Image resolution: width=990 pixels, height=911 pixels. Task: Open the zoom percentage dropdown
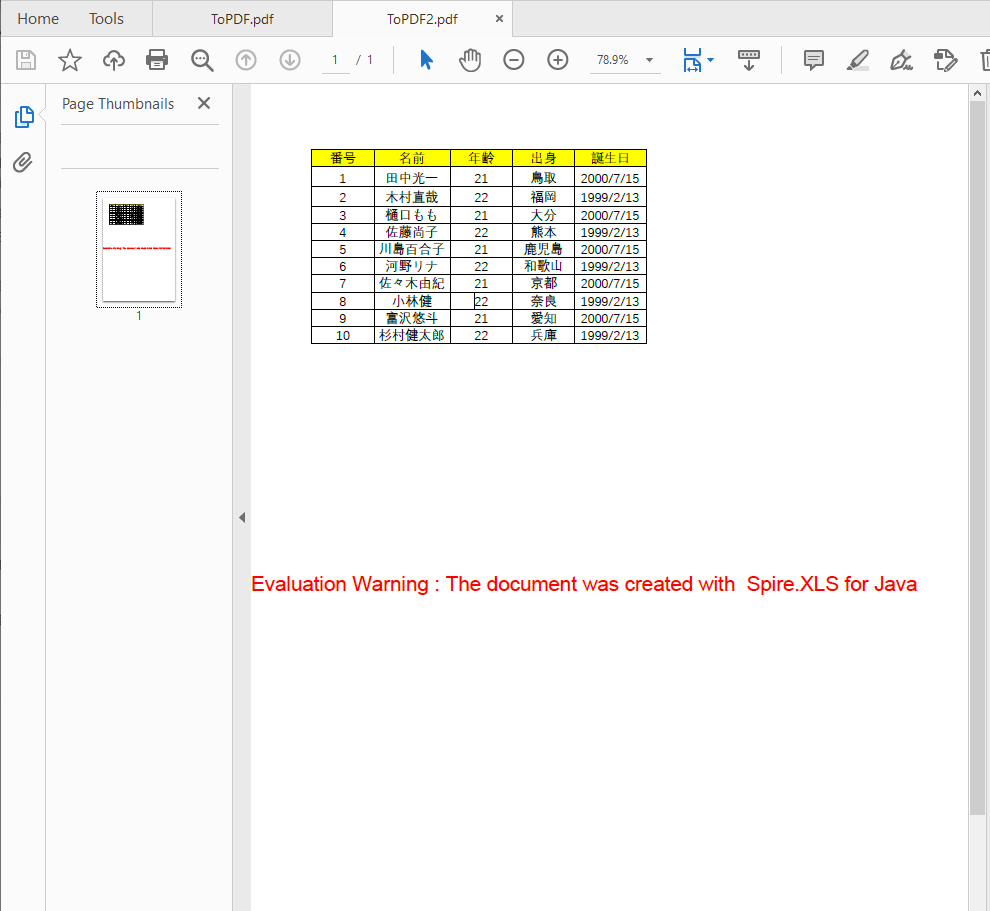(648, 60)
